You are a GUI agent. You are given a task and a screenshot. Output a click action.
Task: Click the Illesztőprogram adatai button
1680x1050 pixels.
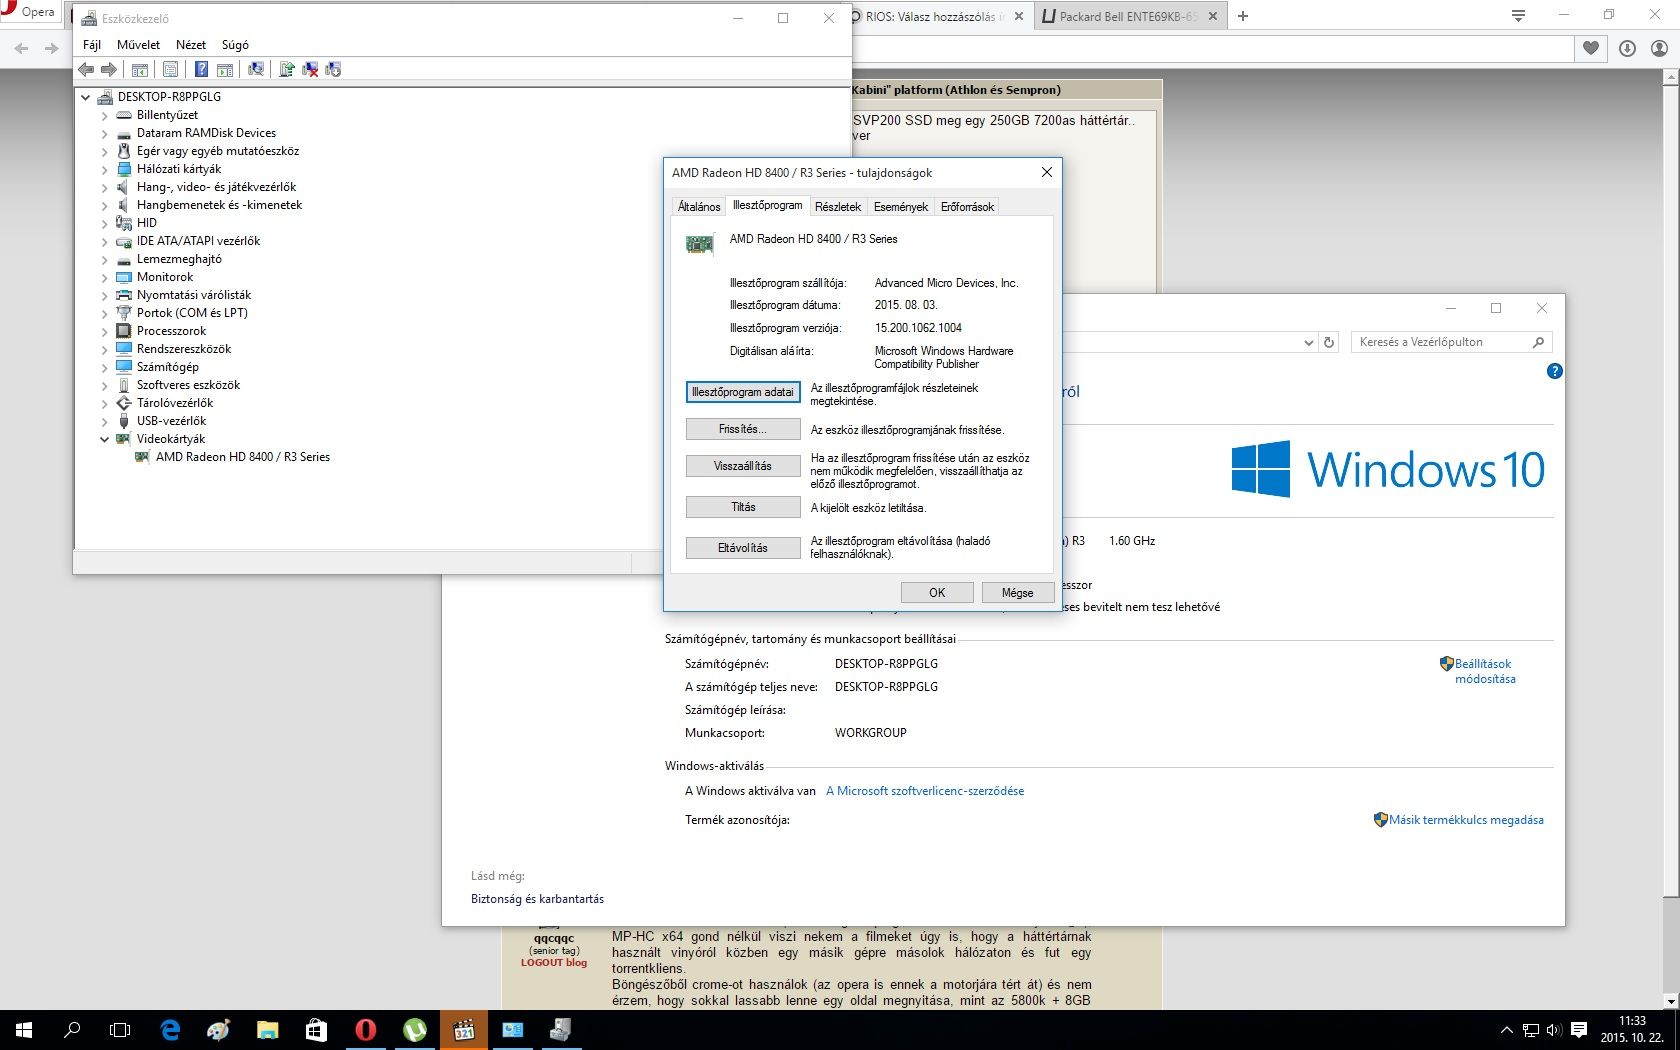coord(743,392)
